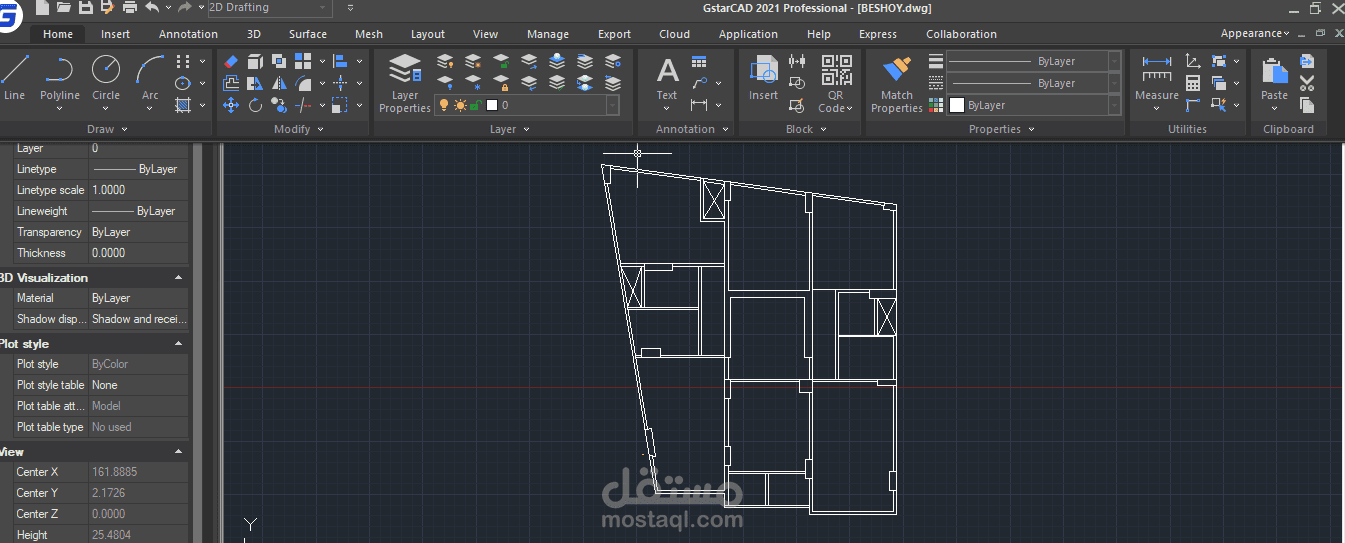Viewport: 1345px width, 543px height.
Task: Open the QR Code tool
Action: click(836, 83)
